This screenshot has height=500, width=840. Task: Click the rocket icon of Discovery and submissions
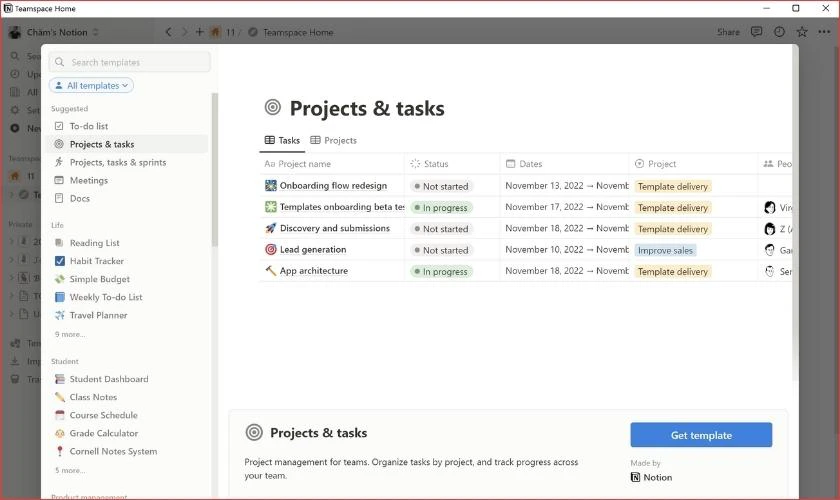click(x=271, y=228)
